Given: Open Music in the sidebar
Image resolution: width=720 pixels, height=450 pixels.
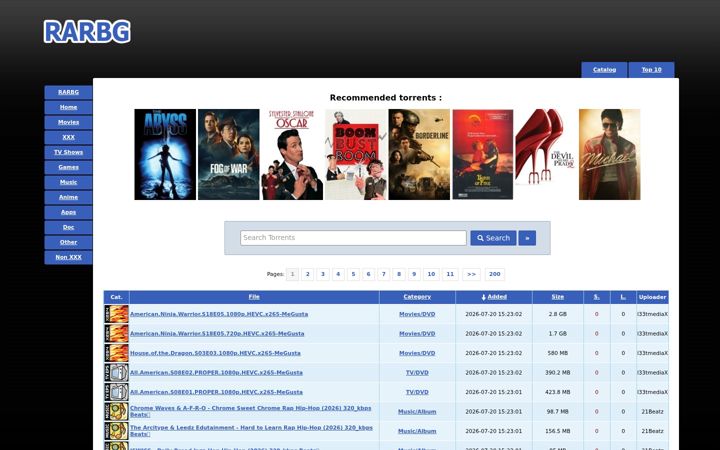Looking at the screenshot, I should [x=68, y=182].
